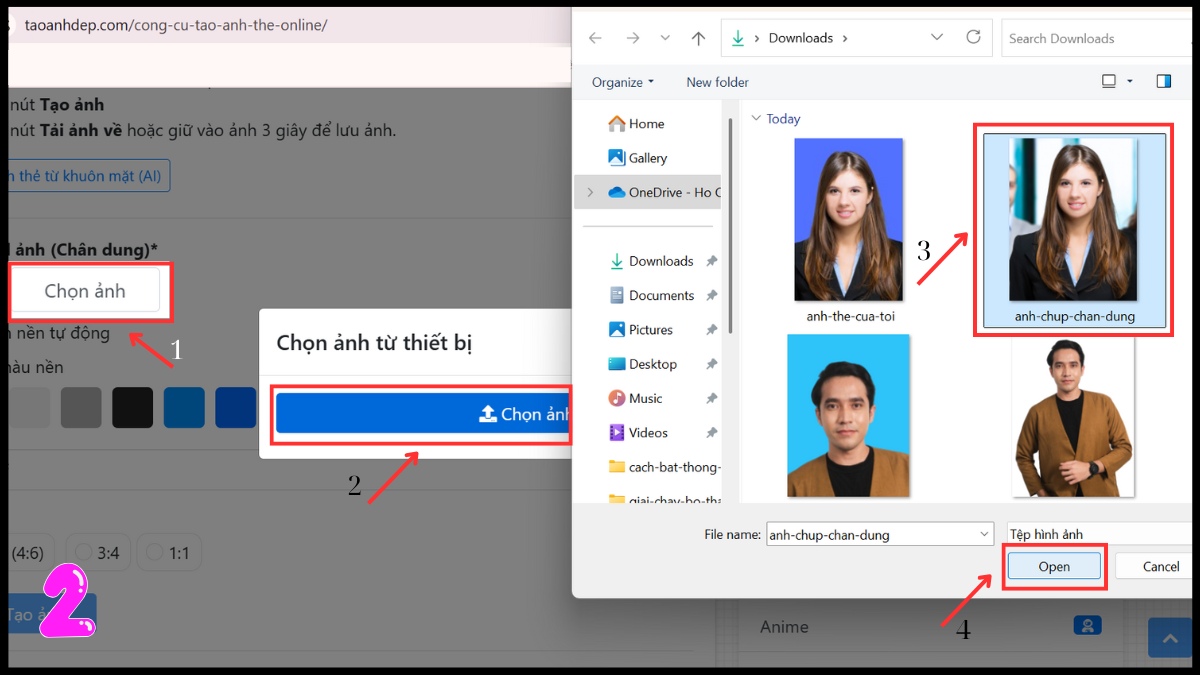Viewport: 1200px width, 675px height.
Task: Pick the black background color swatch
Action: click(132, 407)
